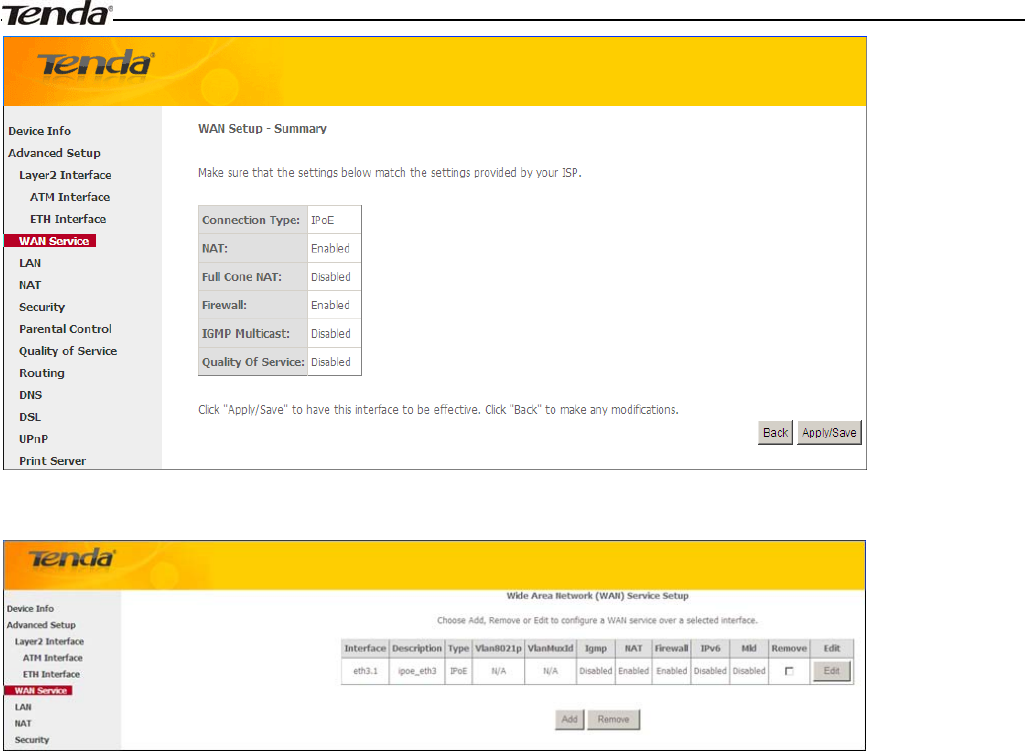
Task: Click the Quality Of Service summary label
Action: pos(253,362)
